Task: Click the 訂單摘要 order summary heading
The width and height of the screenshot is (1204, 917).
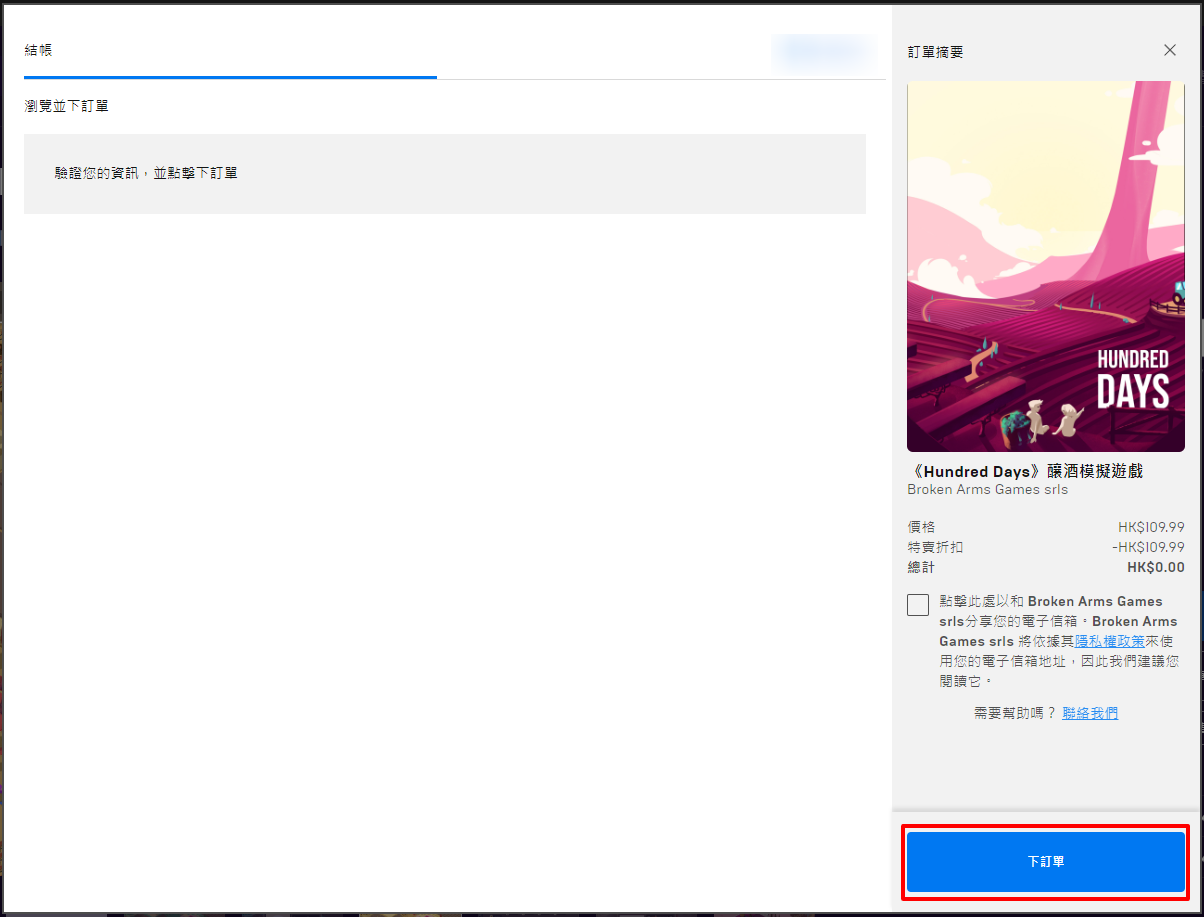Action: click(935, 51)
